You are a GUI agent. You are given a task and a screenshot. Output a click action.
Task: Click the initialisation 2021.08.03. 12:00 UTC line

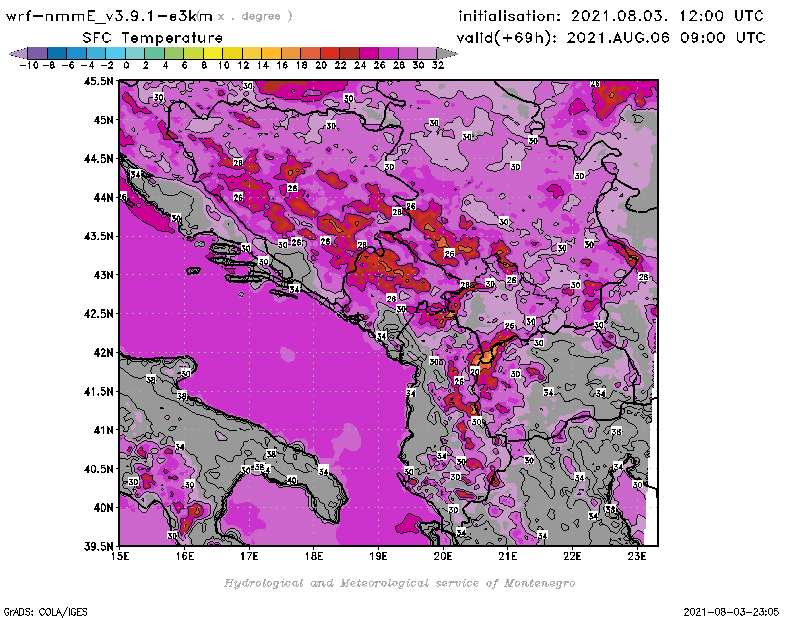[x=611, y=16]
